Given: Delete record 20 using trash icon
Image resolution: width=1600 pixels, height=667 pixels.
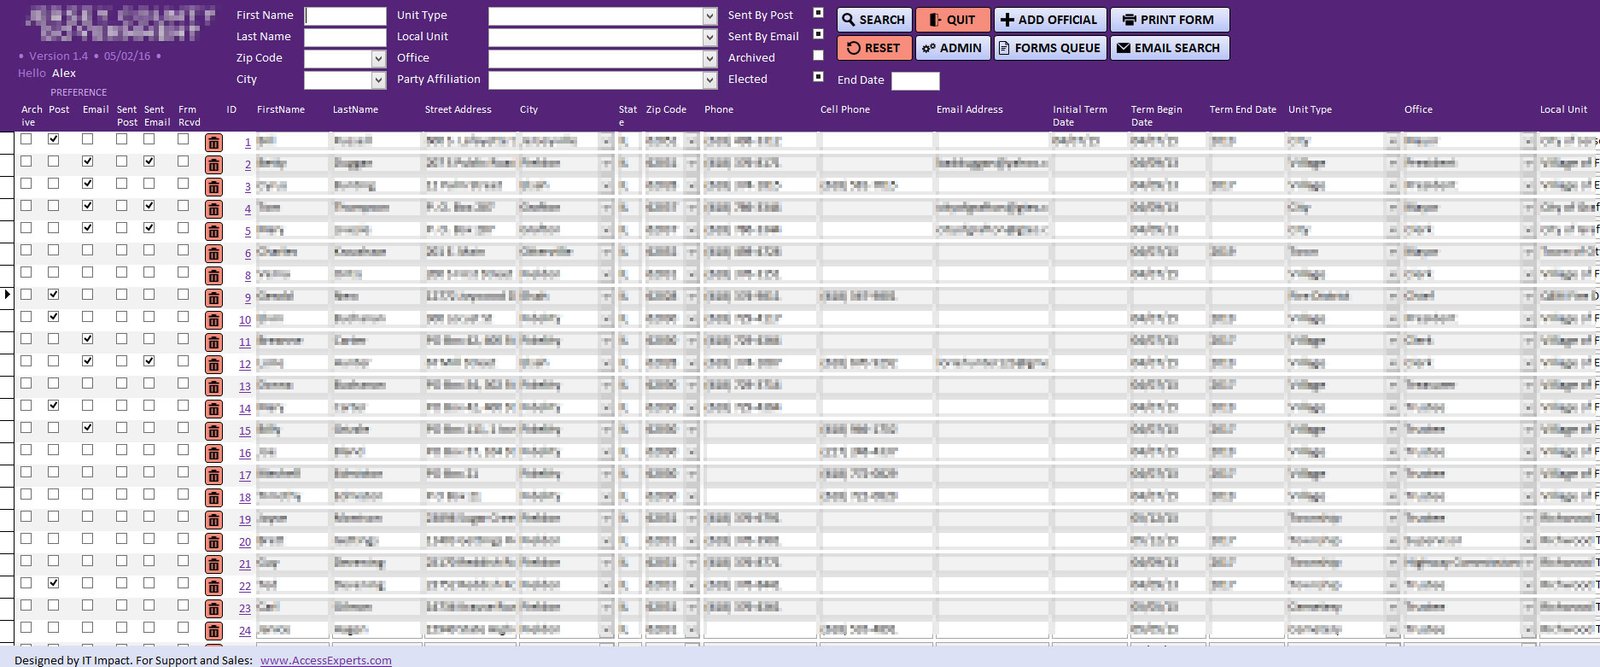Looking at the screenshot, I should click(214, 542).
